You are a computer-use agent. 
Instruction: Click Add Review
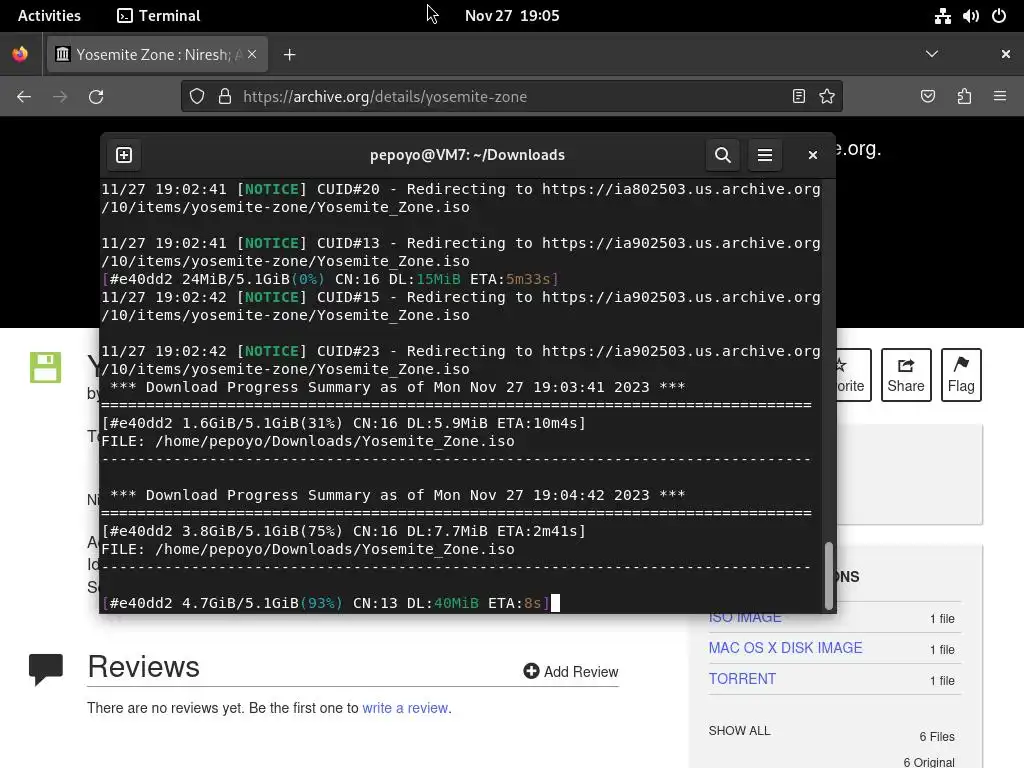click(x=571, y=671)
